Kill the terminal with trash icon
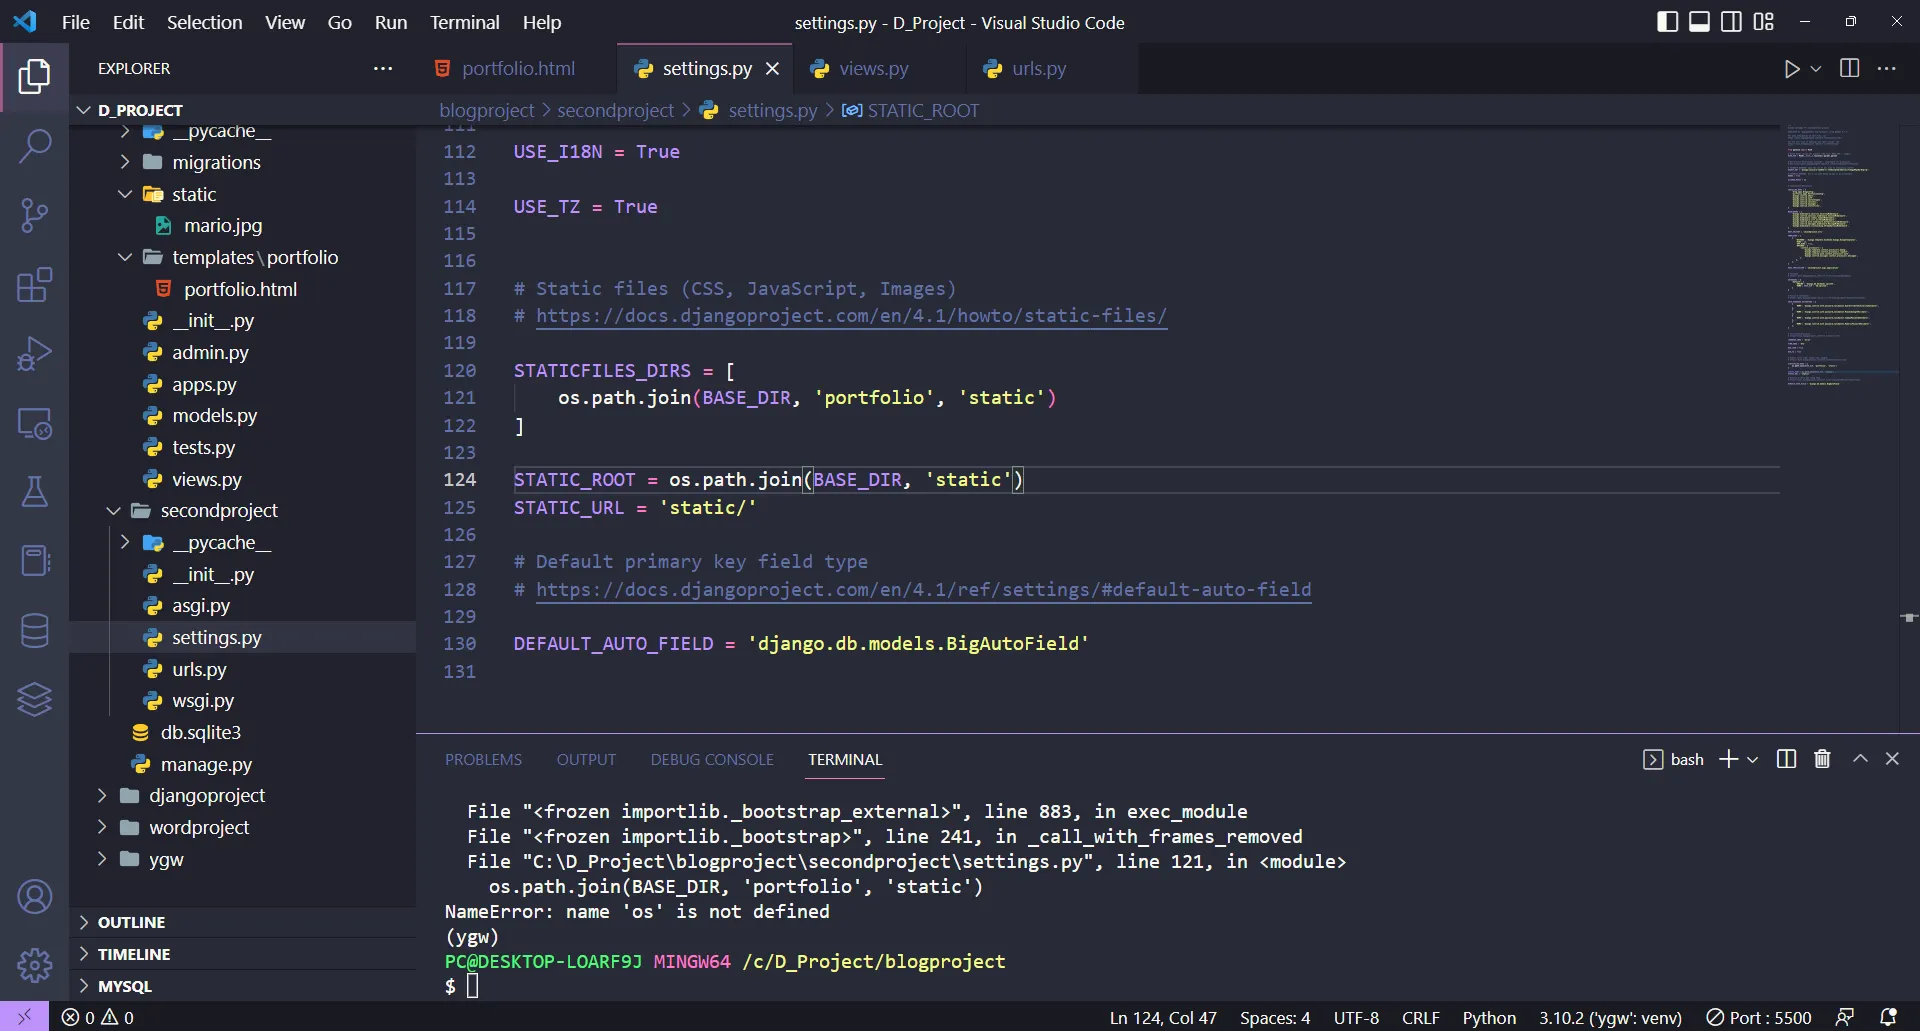Image resolution: width=1920 pixels, height=1031 pixels. click(1822, 759)
